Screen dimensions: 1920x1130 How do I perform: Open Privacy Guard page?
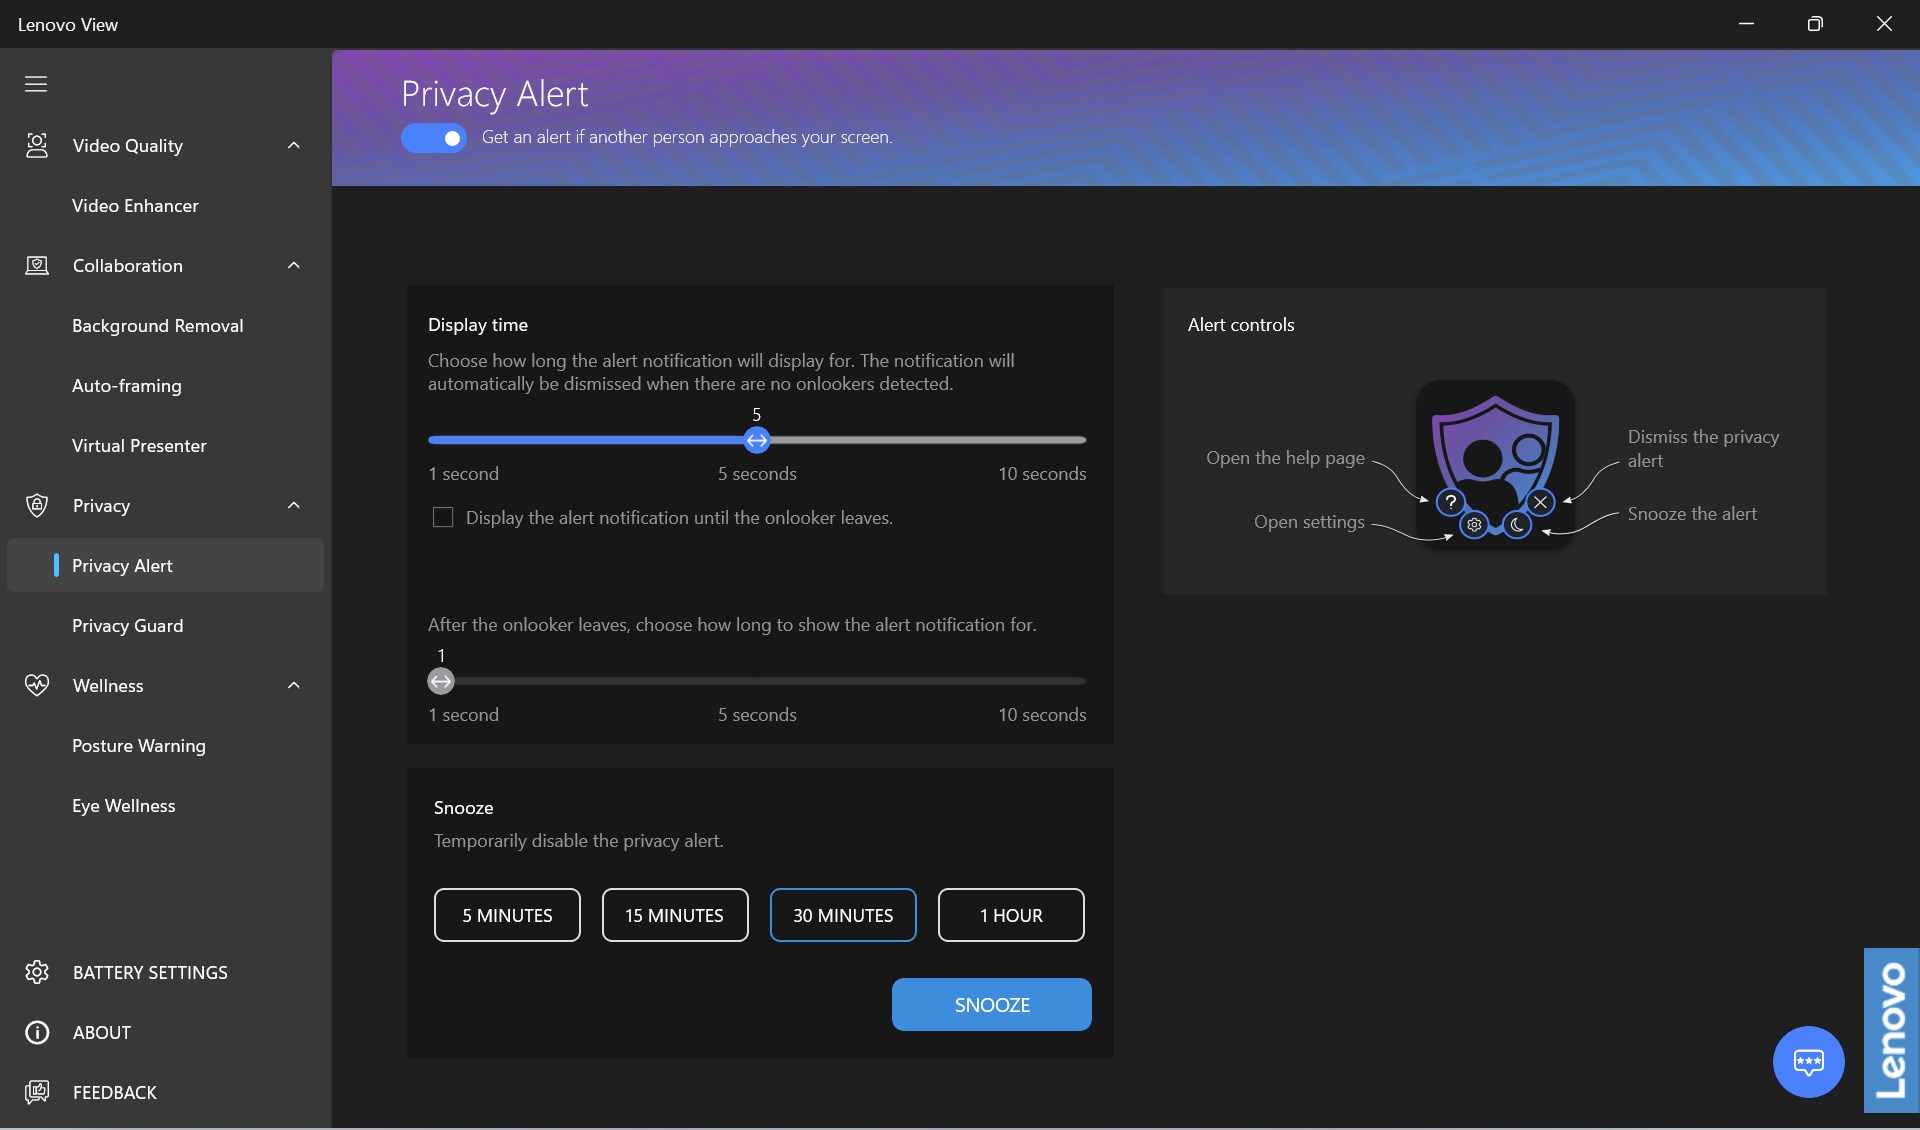(128, 626)
